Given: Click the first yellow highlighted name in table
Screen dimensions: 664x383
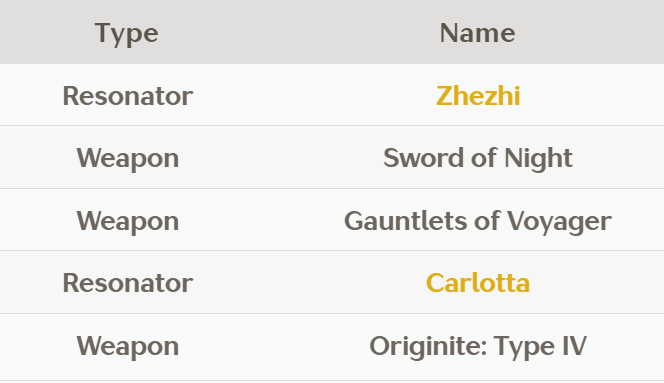Looking at the screenshot, I should (x=478, y=96).
